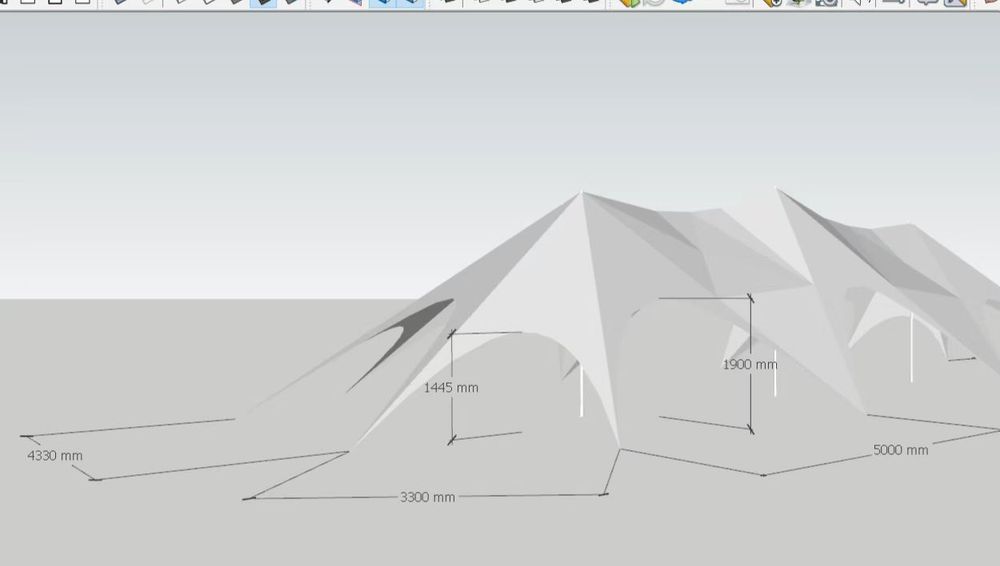Viewport: 1000px width, 566px height.
Task: Click the orange and green toolbar icon
Action: 629,3
